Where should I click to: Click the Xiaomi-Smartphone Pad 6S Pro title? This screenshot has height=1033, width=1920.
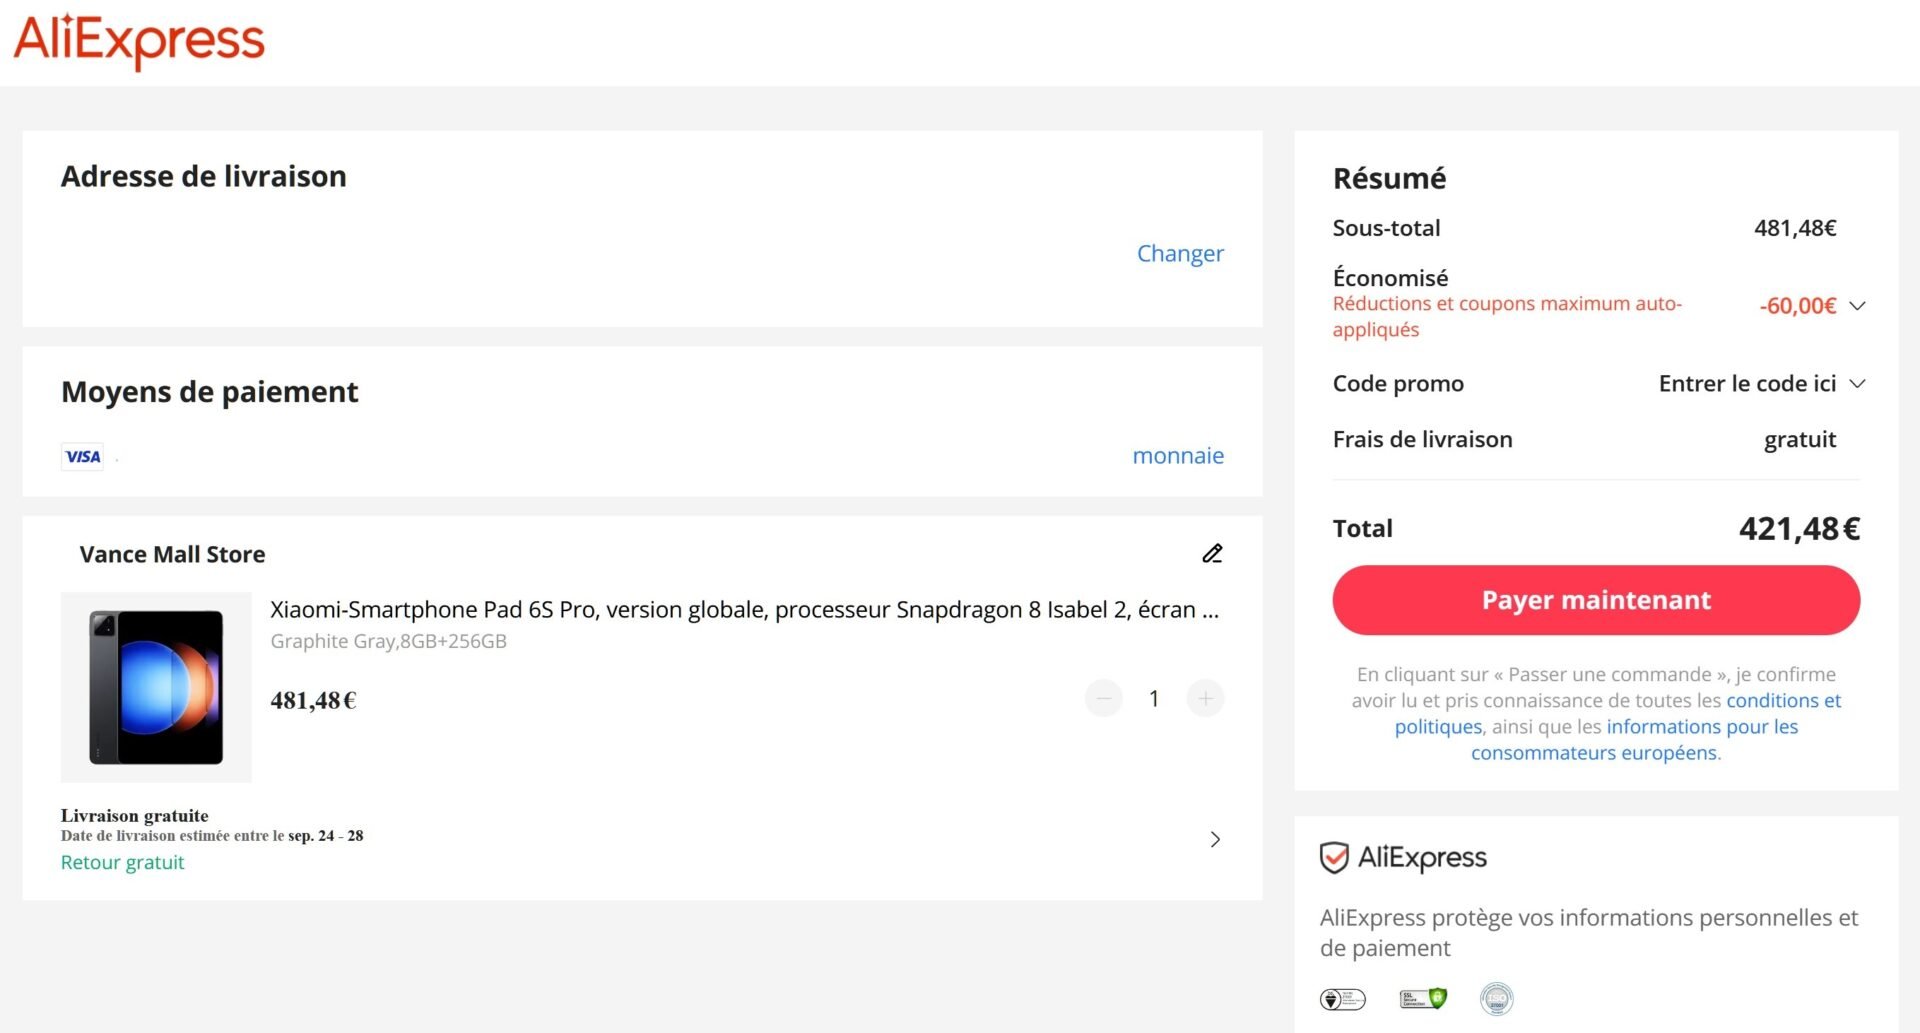(x=744, y=610)
